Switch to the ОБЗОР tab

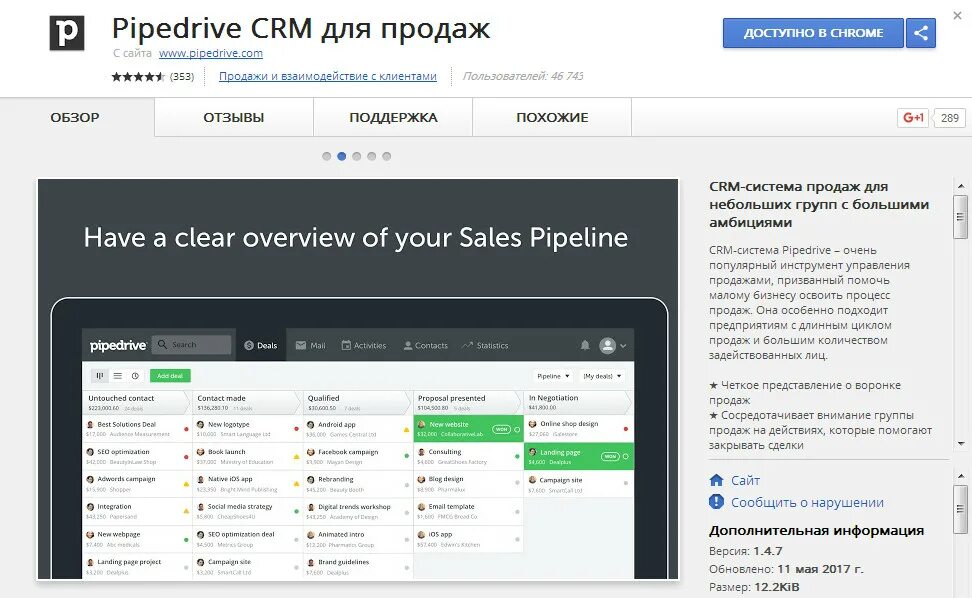[x=77, y=118]
